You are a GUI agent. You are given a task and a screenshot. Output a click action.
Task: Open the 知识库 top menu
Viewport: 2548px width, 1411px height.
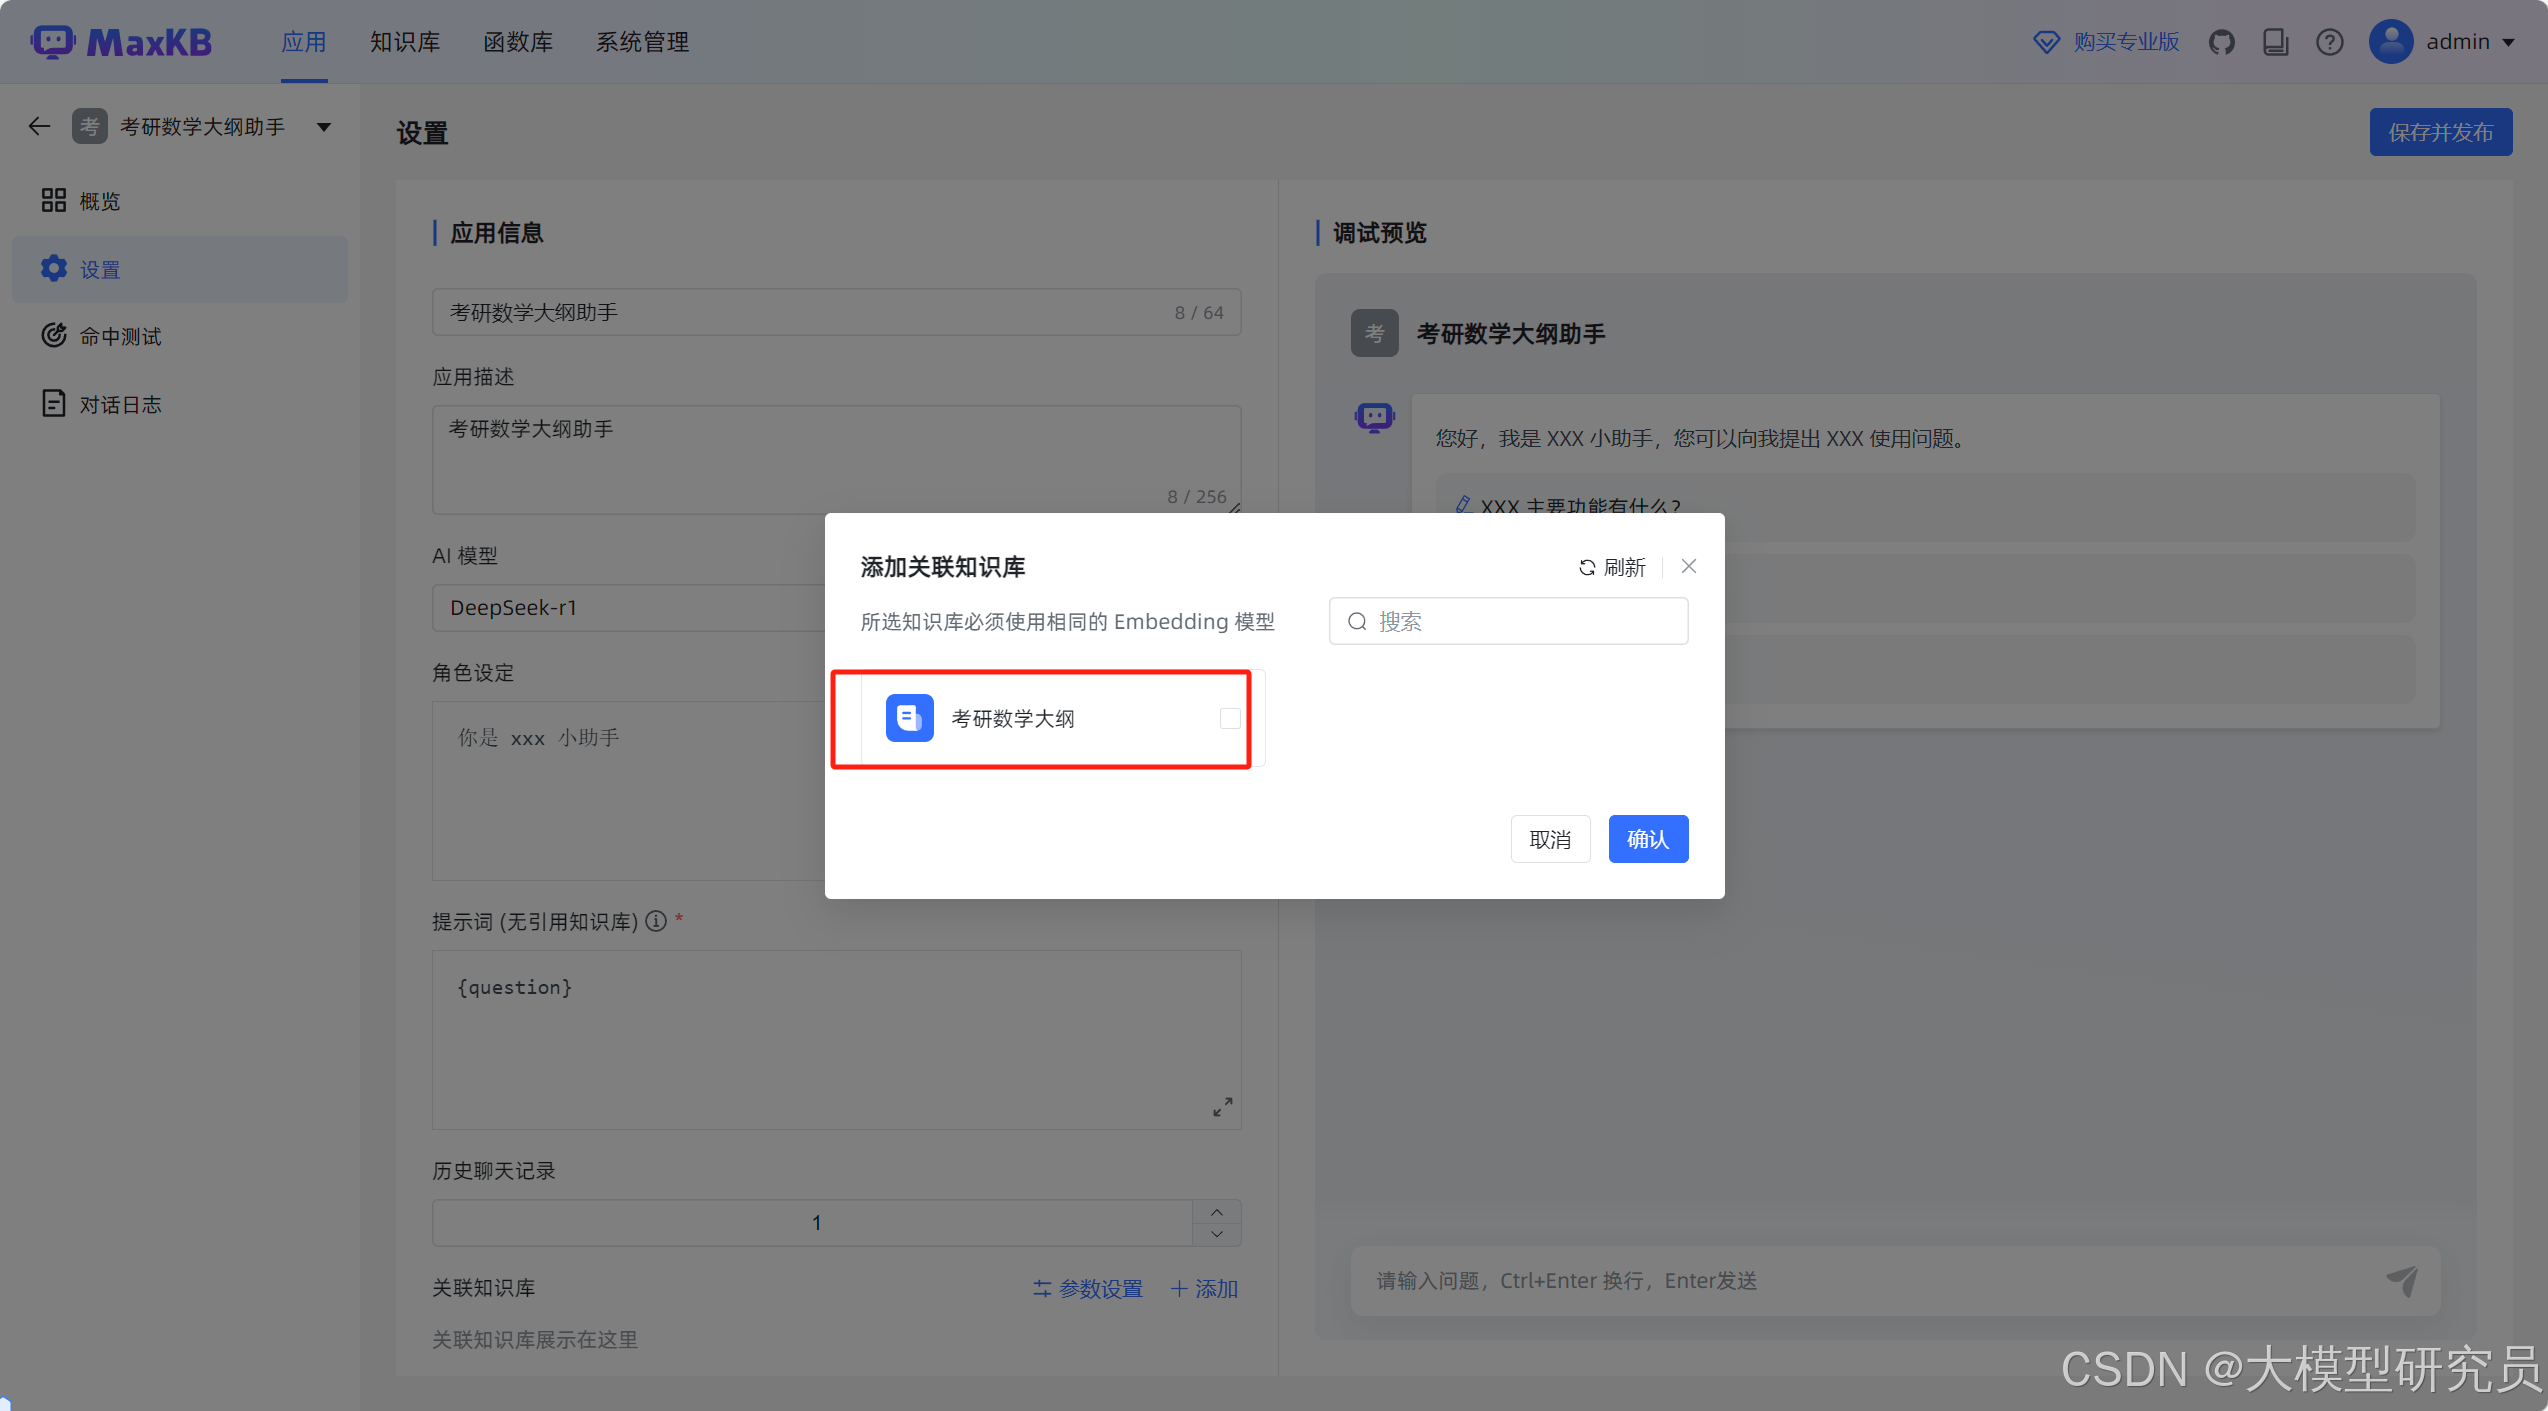tap(404, 42)
